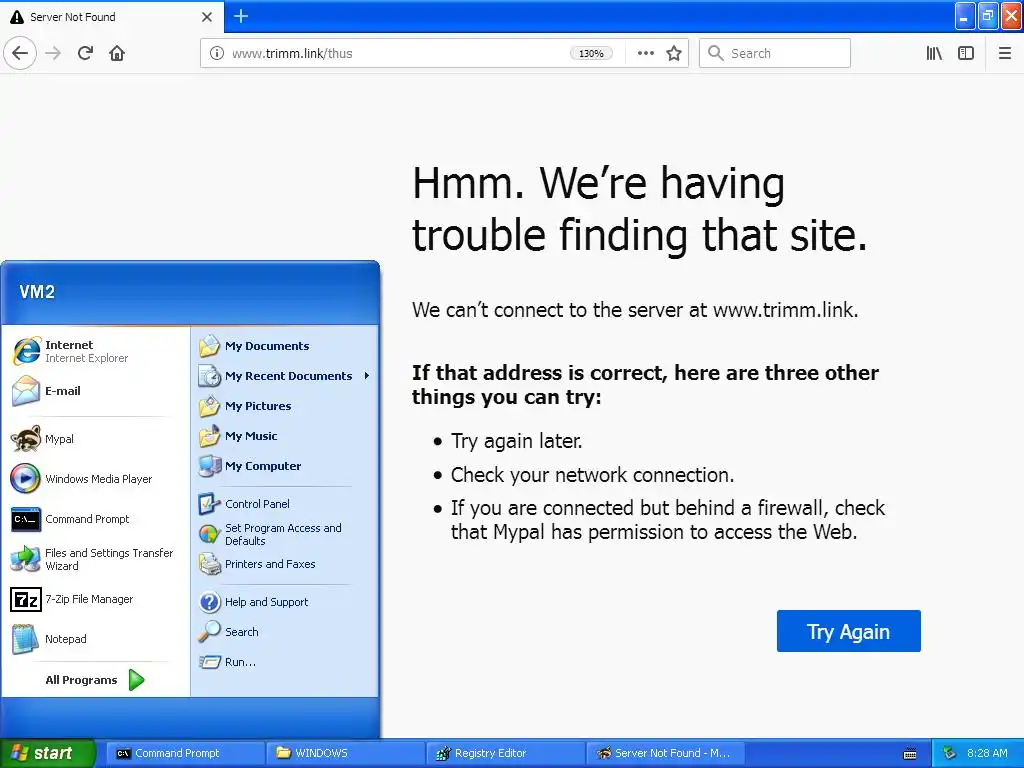Reset the 130% zoom indicator
The image size is (1024, 768).
click(591, 54)
